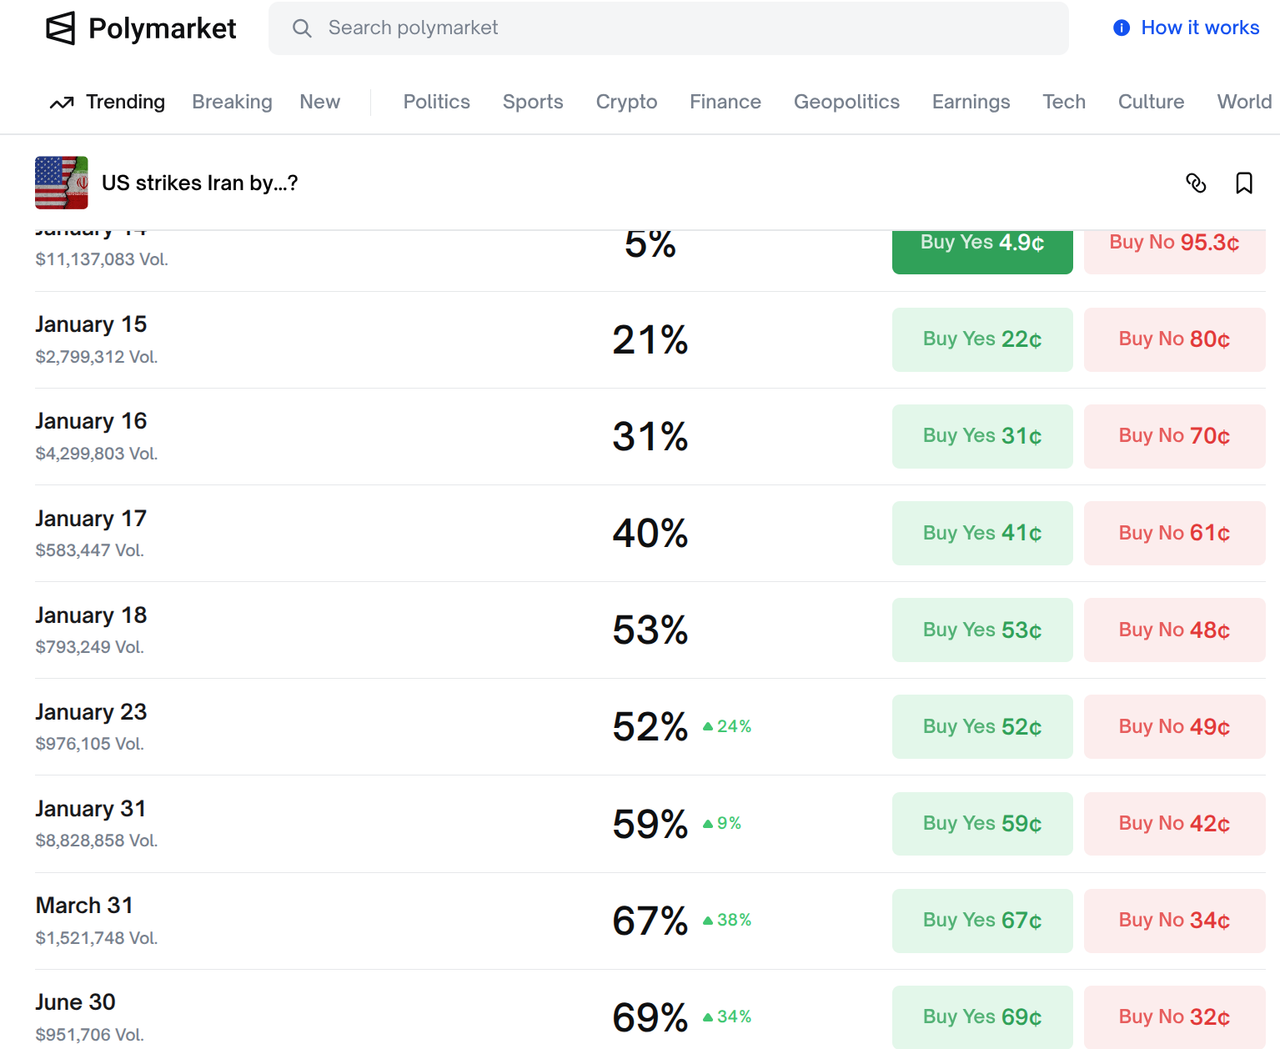Buy Yes at 4.9¢

click(982, 251)
